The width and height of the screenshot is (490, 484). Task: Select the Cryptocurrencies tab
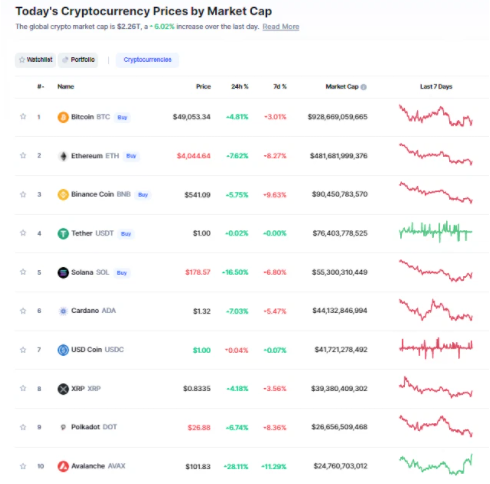(147, 60)
